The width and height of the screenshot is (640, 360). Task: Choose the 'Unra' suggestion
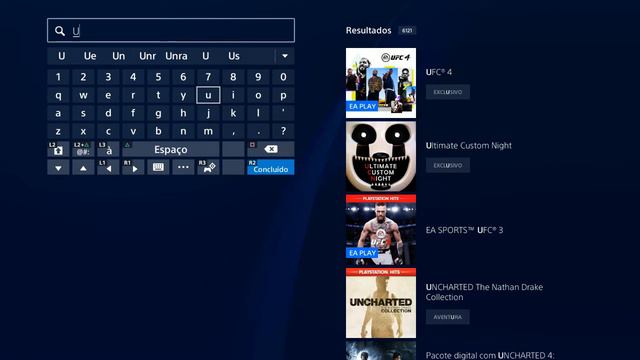pos(176,56)
